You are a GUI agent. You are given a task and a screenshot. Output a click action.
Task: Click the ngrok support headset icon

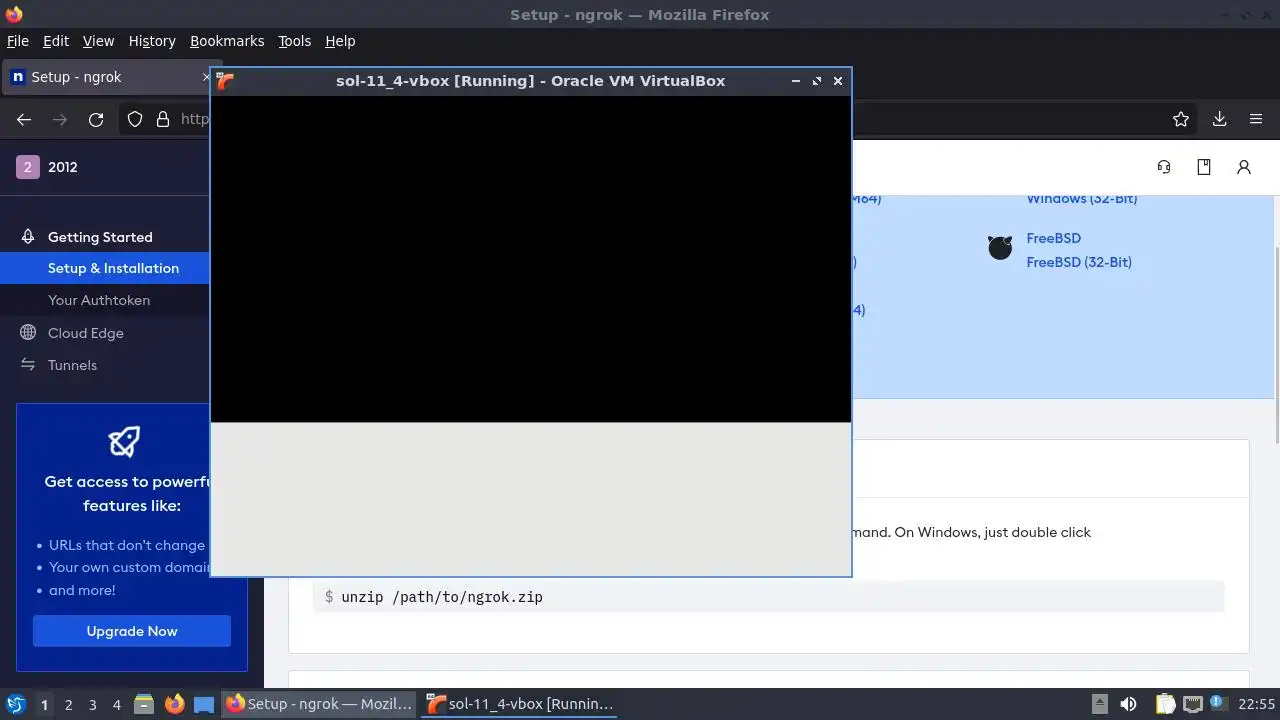tap(1164, 167)
